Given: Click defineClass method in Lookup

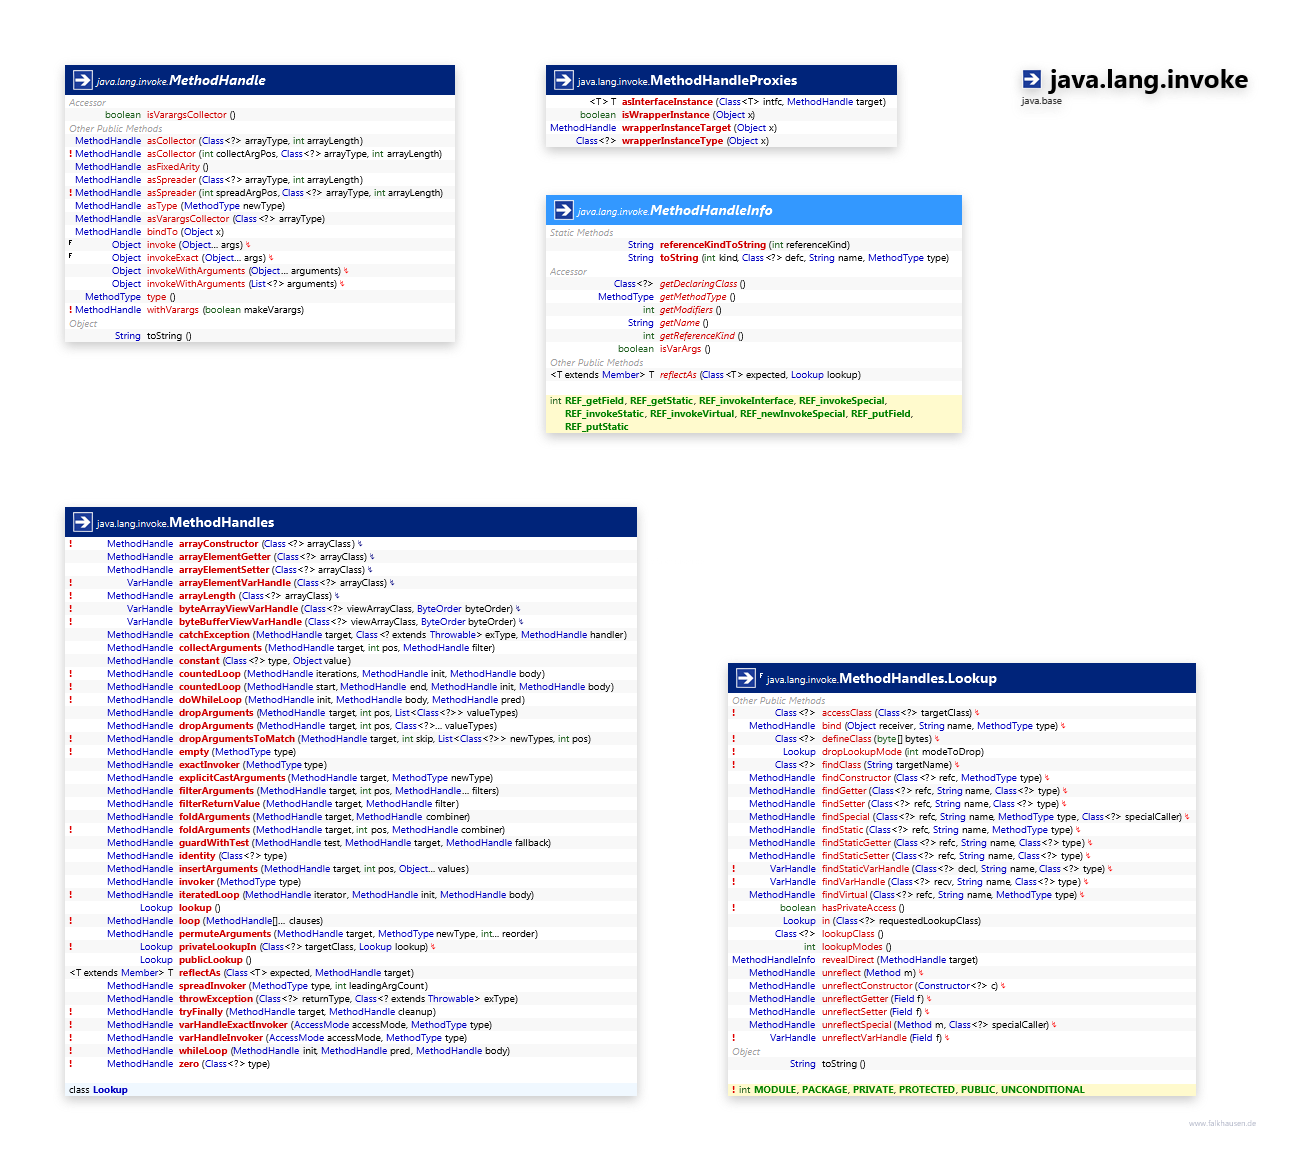Looking at the screenshot, I should 846,739.
